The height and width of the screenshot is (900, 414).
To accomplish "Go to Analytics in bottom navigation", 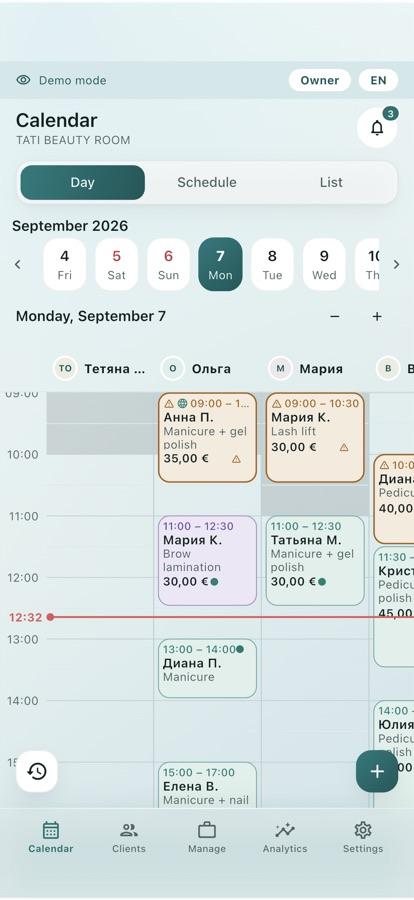I will click(x=285, y=837).
